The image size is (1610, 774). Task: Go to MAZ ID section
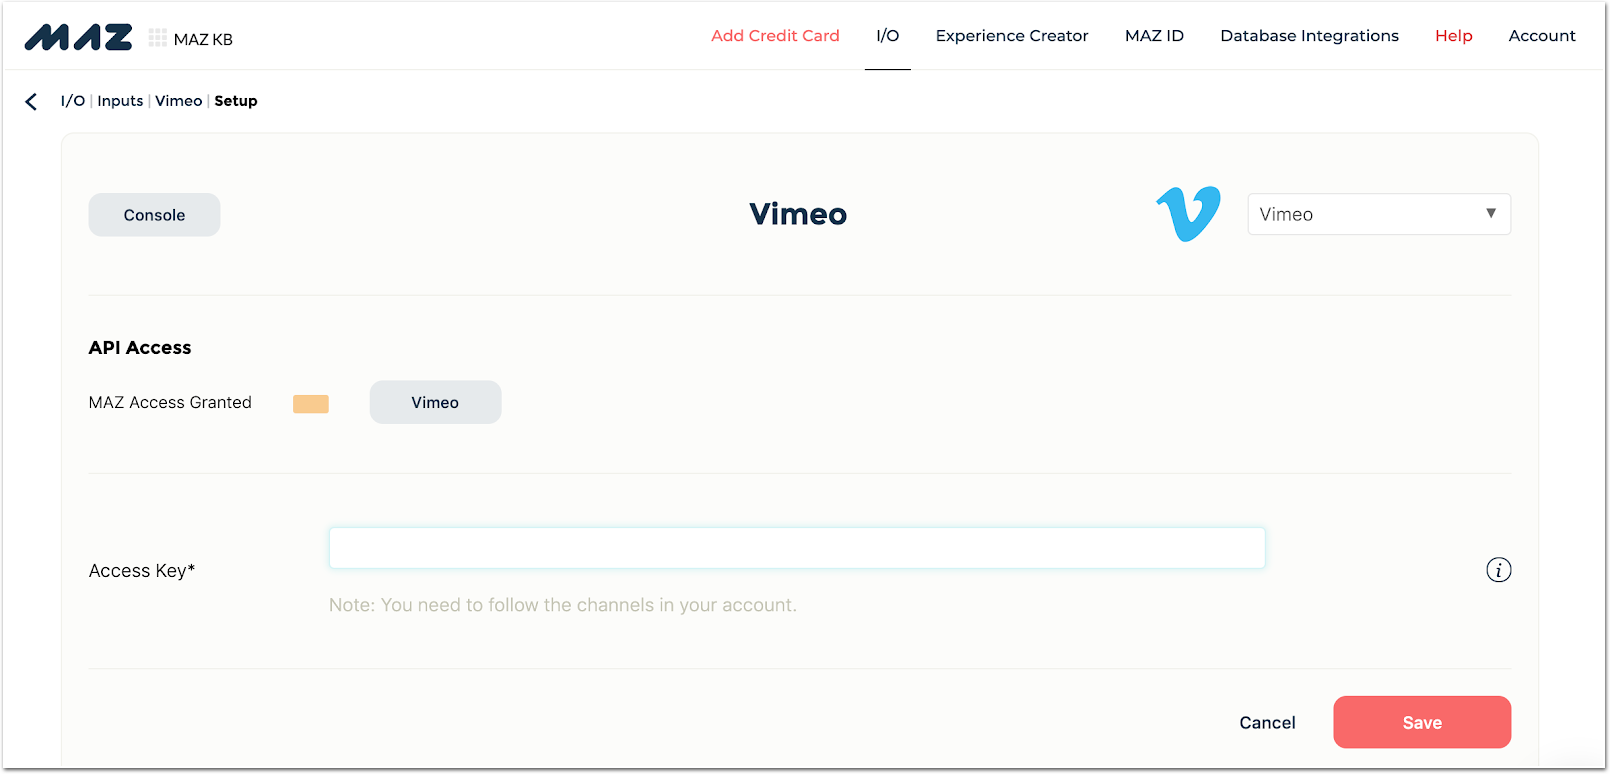(x=1154, y=36)
